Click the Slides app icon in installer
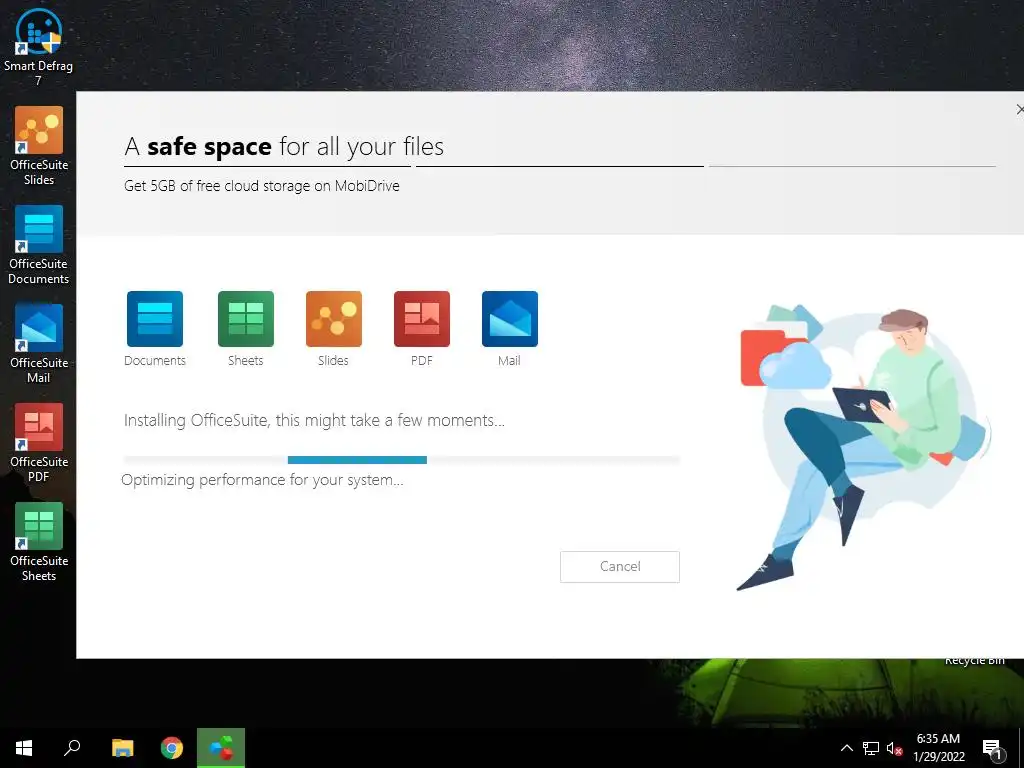 pos(334,319)
